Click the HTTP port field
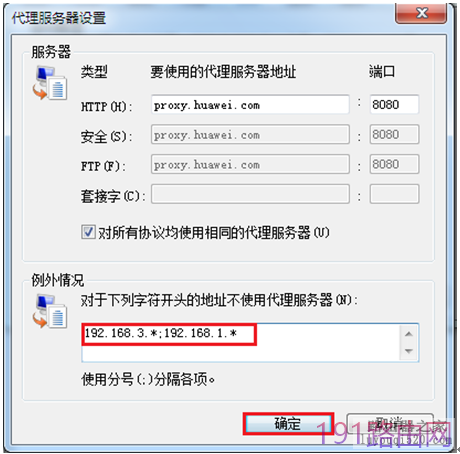This screenshot has width=460, height=454. pyautogui.click(x=394, y=105)
